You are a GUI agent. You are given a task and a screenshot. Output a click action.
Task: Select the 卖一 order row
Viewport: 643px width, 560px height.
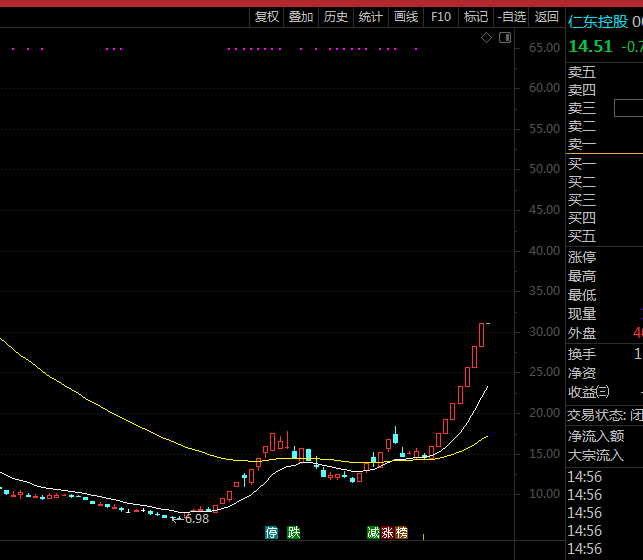click(x=604, y=144)
